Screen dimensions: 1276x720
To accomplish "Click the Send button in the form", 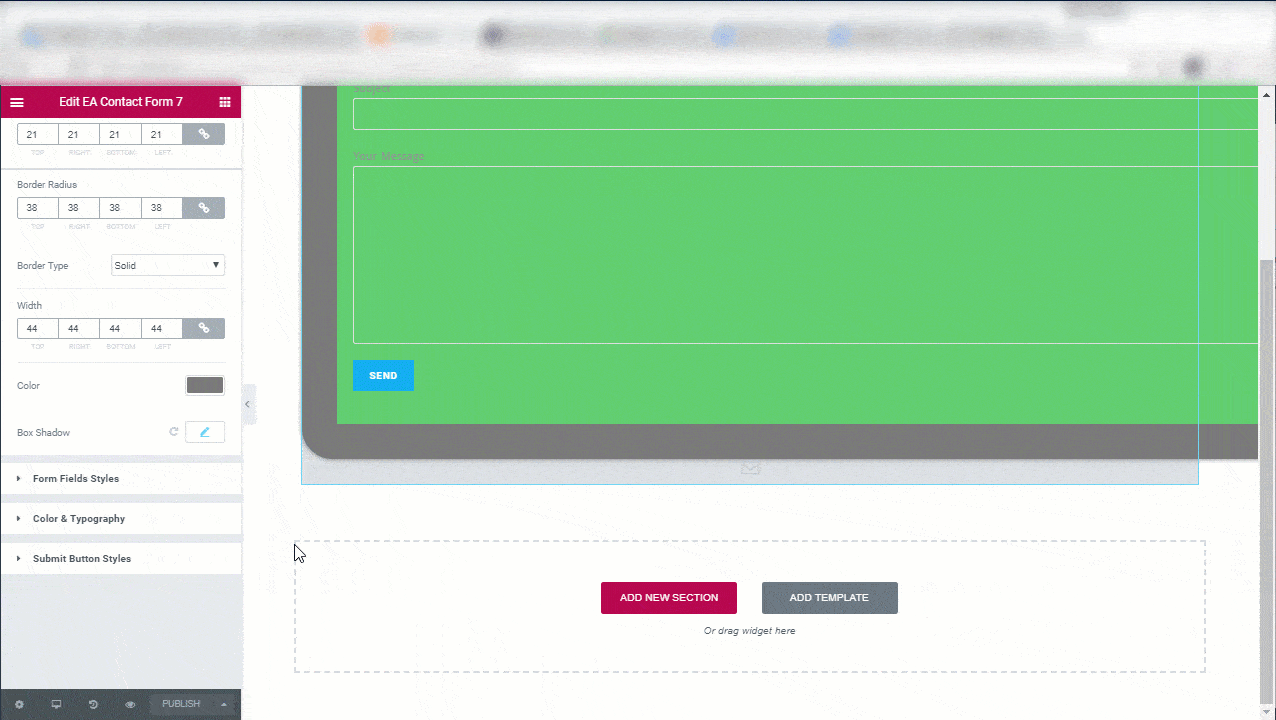I will tap(383, 376).
